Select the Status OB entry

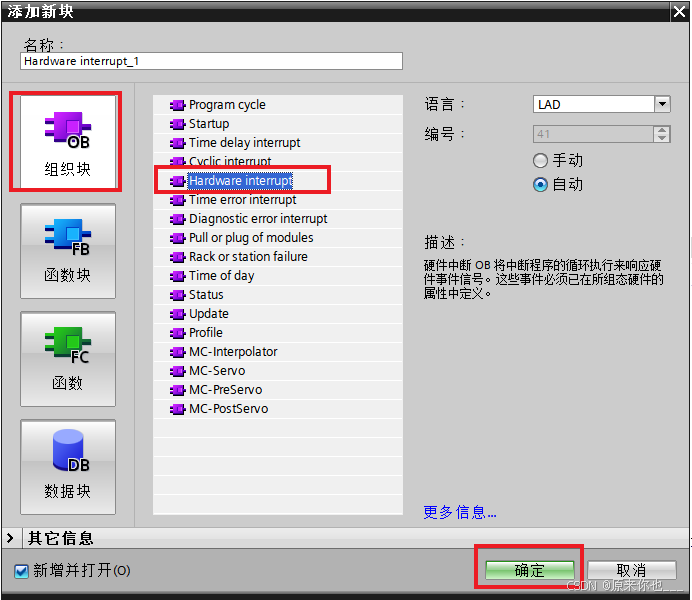pos(206,295)
